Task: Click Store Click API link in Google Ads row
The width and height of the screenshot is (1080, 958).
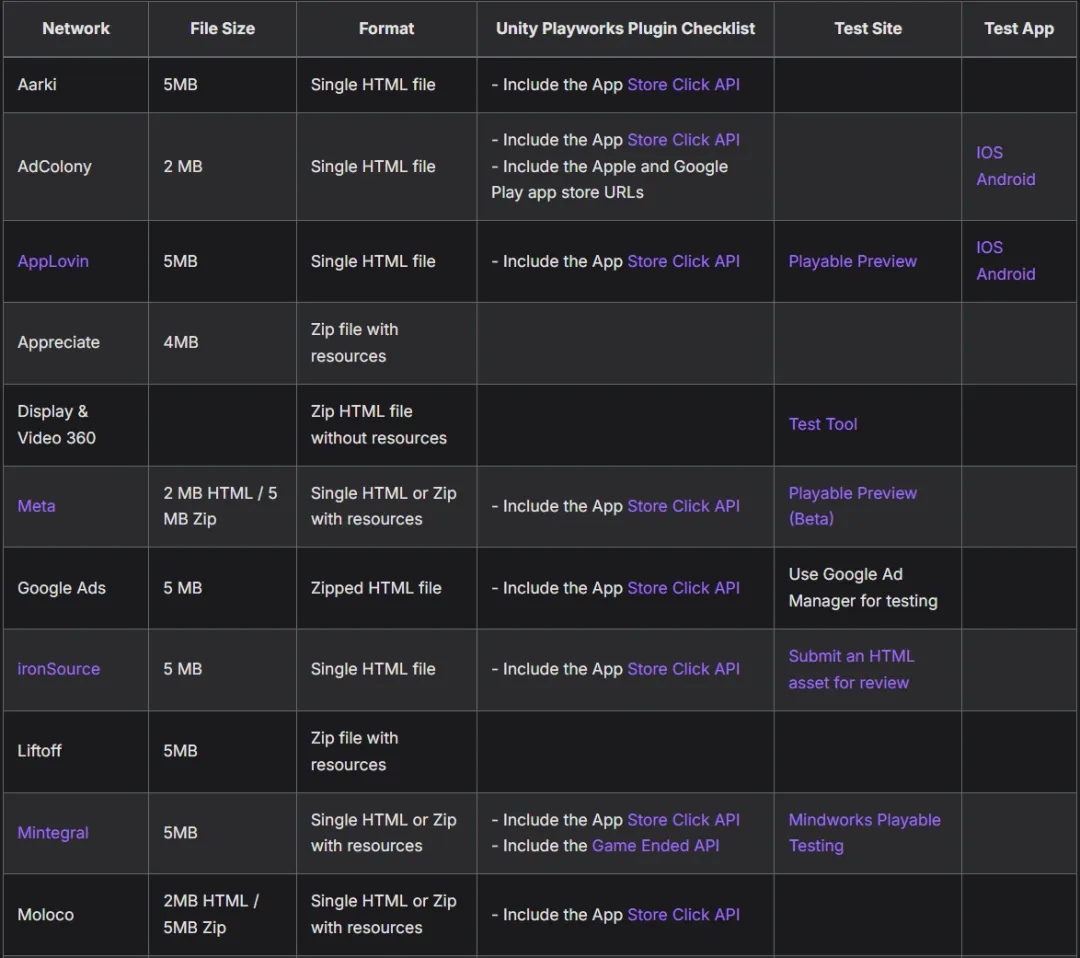Action: [x=683, y=588]
